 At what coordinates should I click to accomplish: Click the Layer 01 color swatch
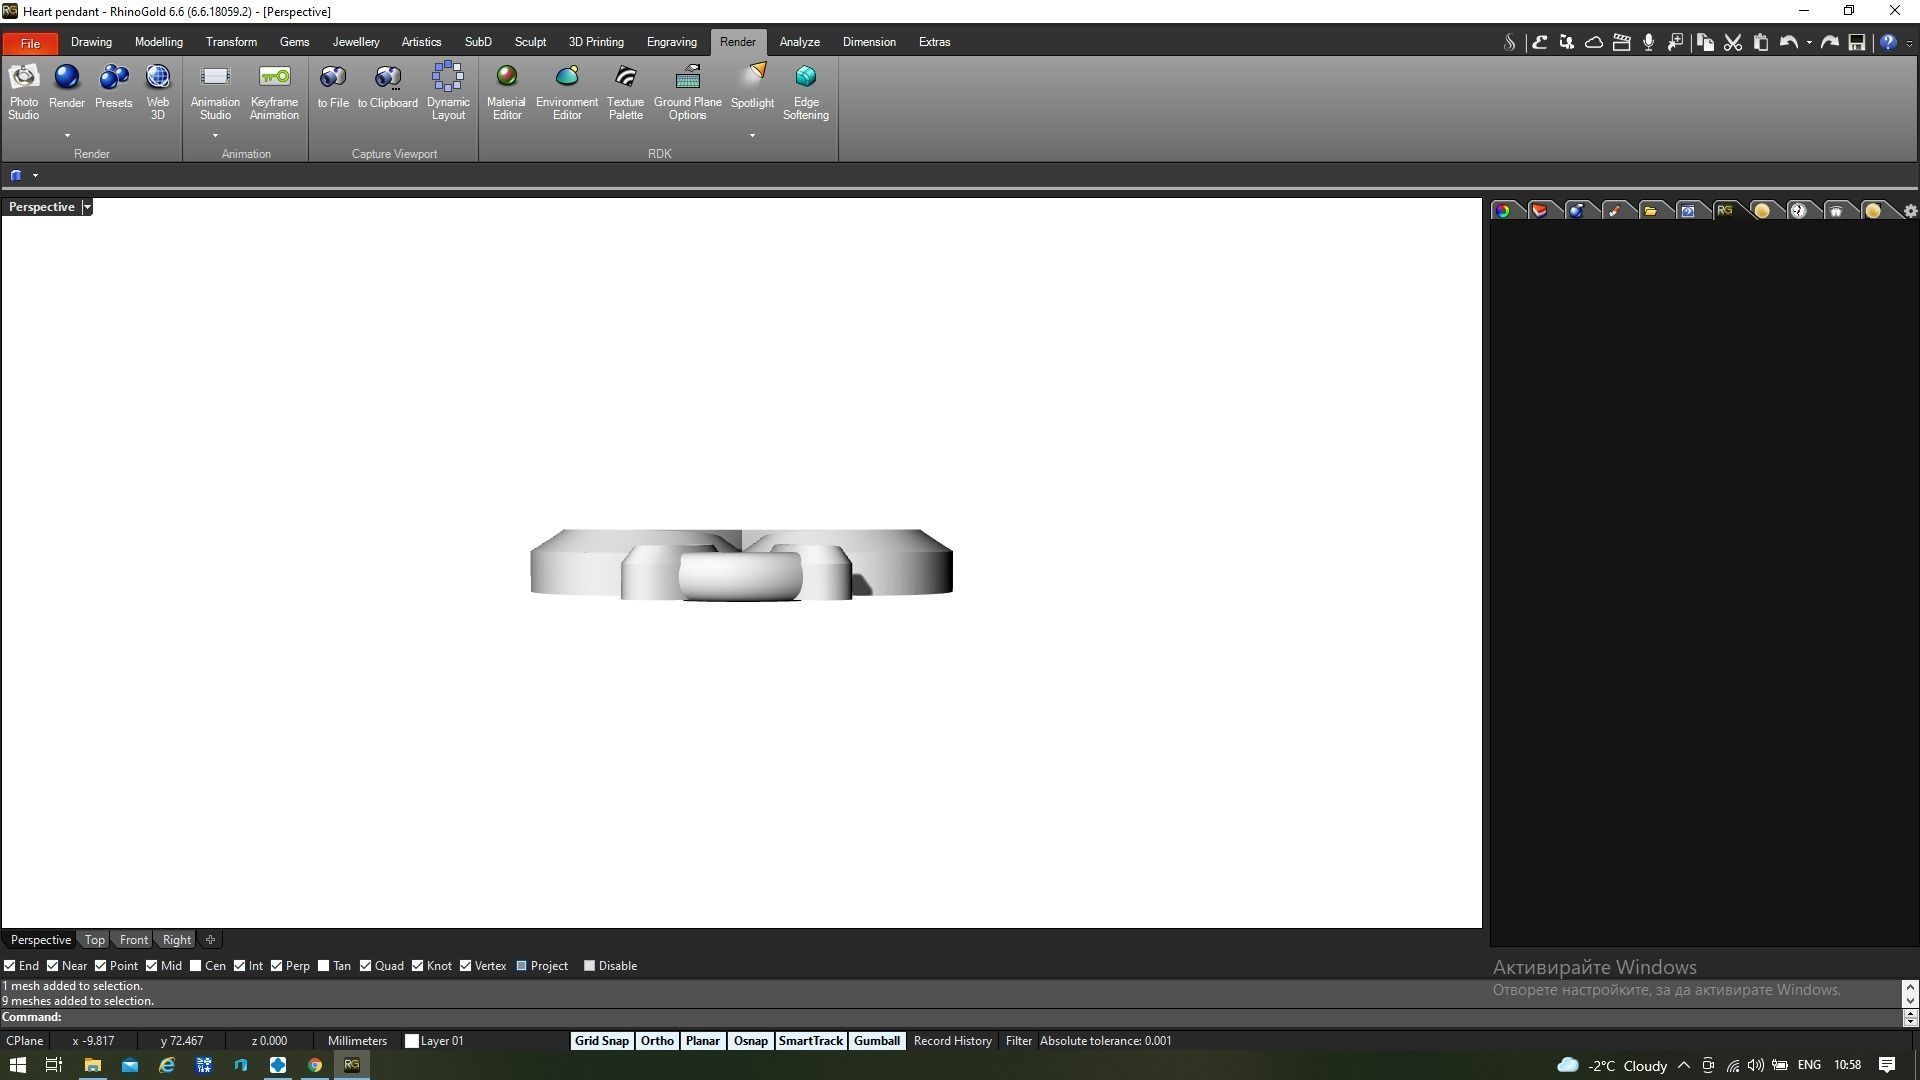pyautogui.click(x=411, y=1041)
